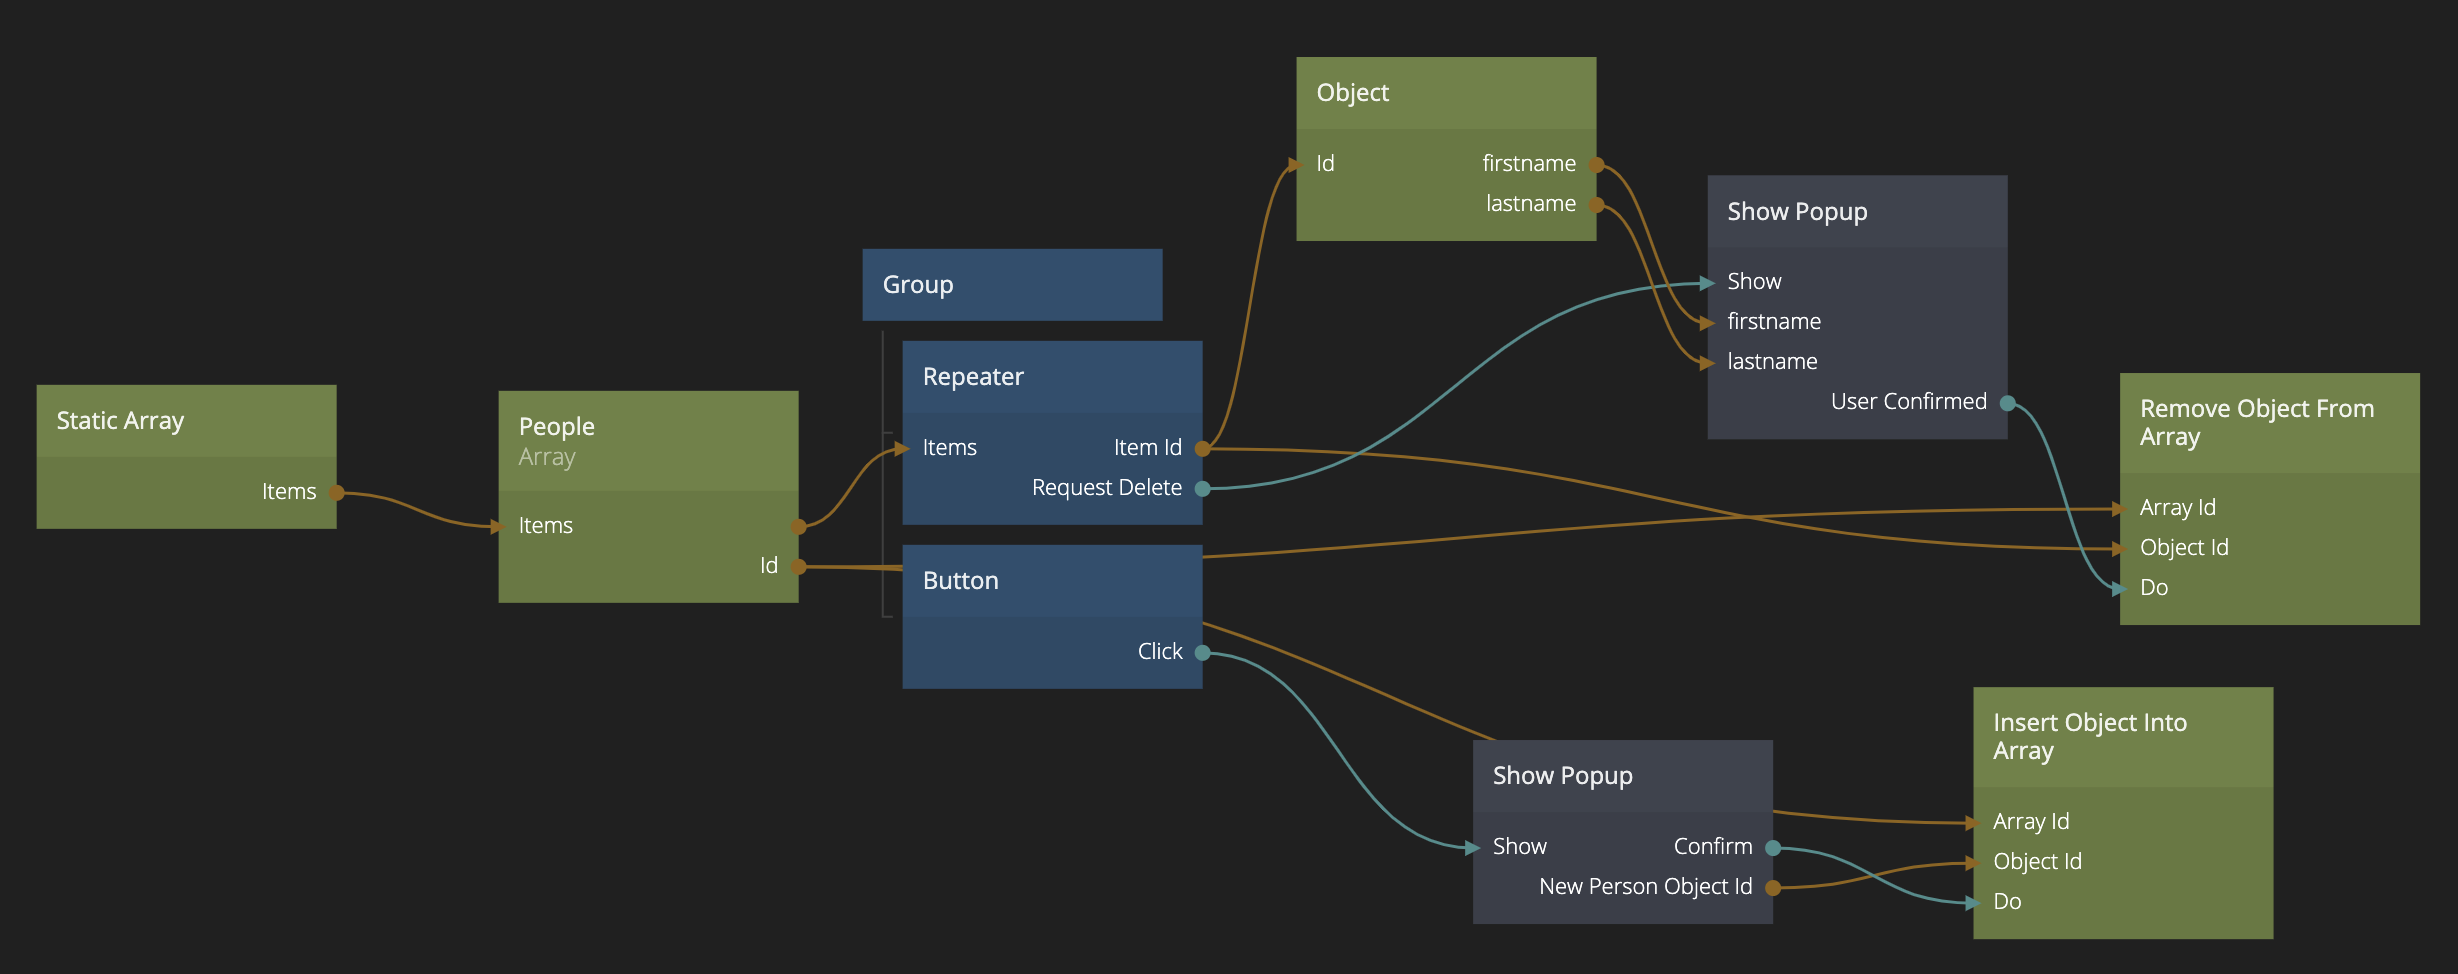Select the Object node header

click(1445, 93)
